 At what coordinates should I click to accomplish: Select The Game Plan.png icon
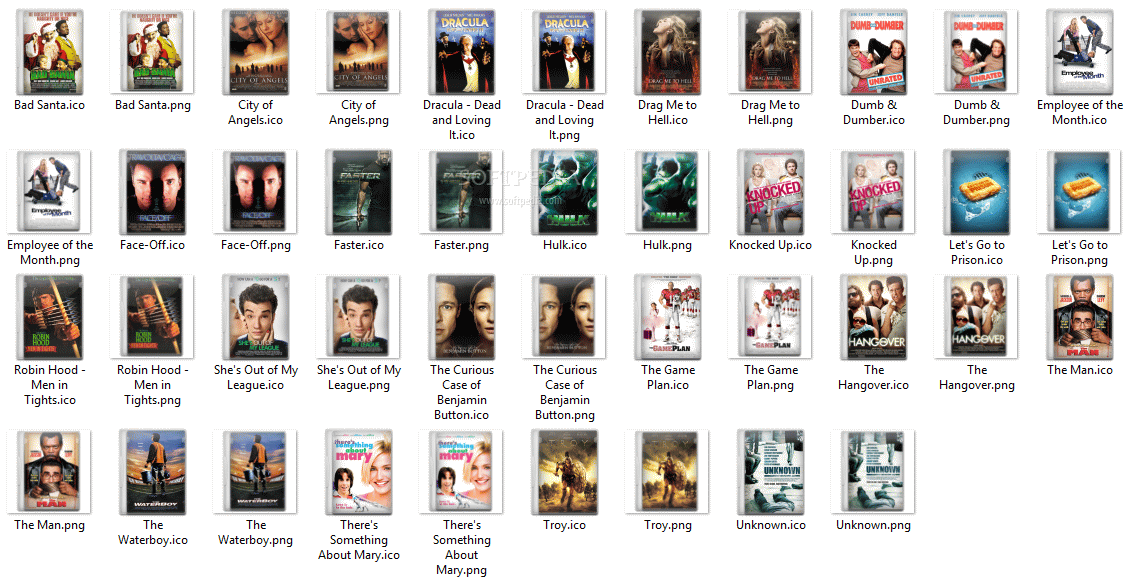coord(771,317)
